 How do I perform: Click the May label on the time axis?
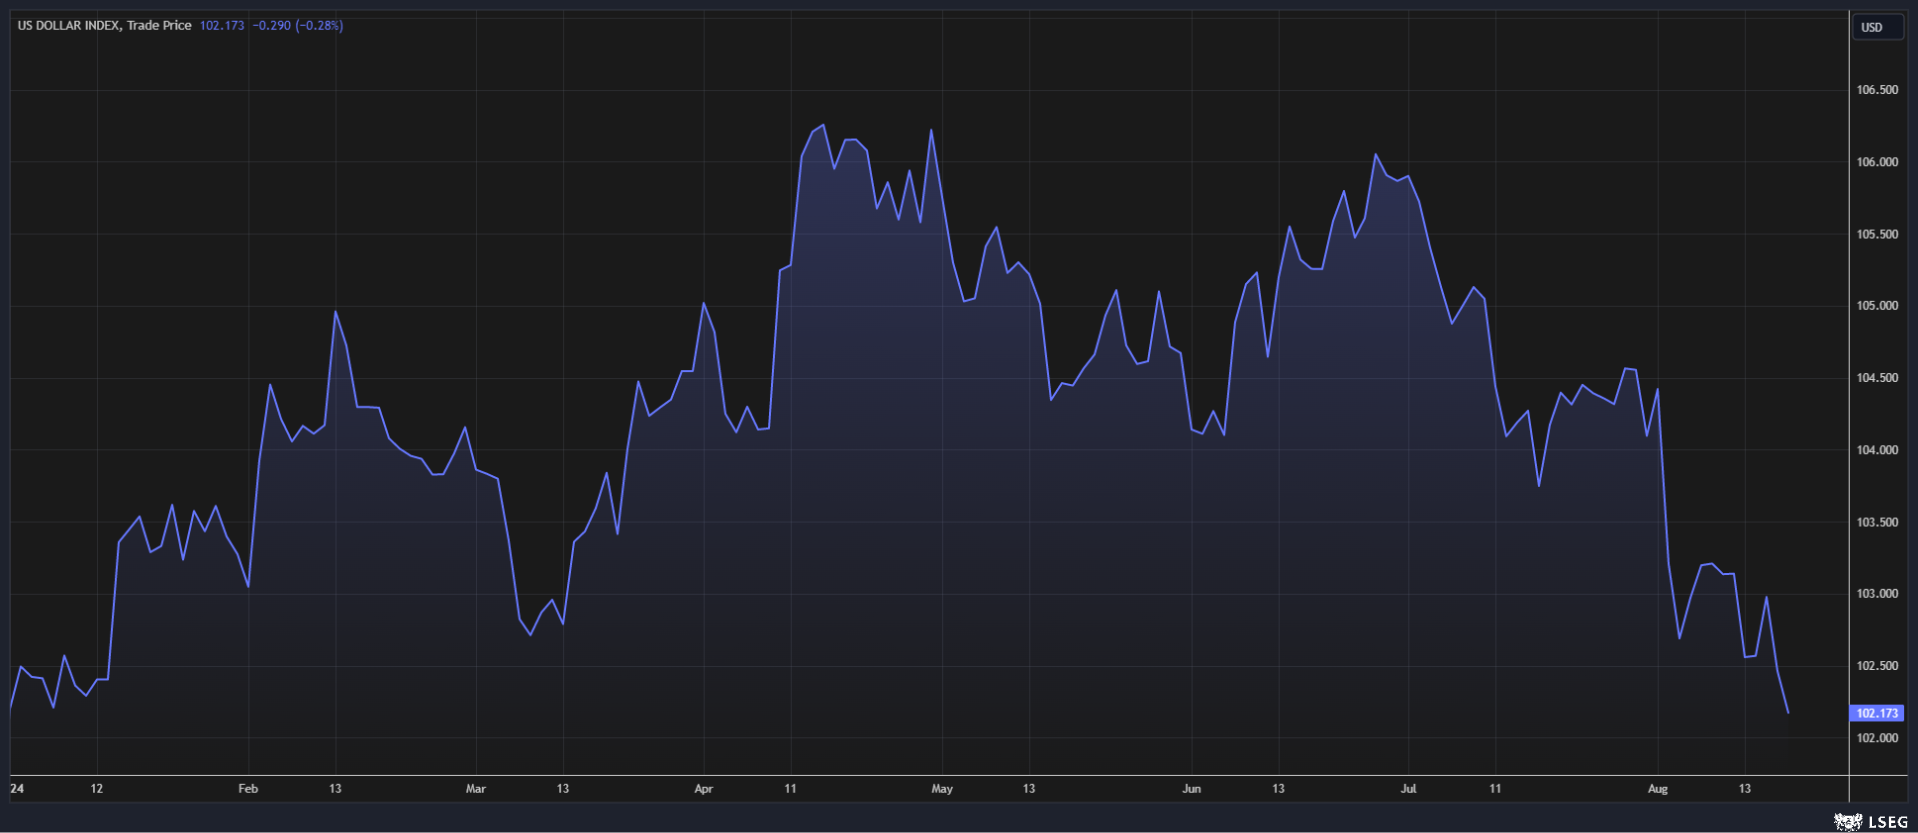pos(942,789)
